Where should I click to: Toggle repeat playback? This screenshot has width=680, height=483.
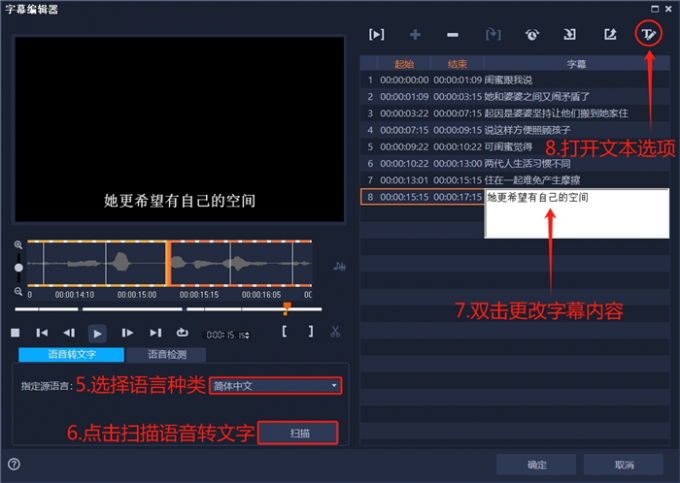(x=182, y=332)
